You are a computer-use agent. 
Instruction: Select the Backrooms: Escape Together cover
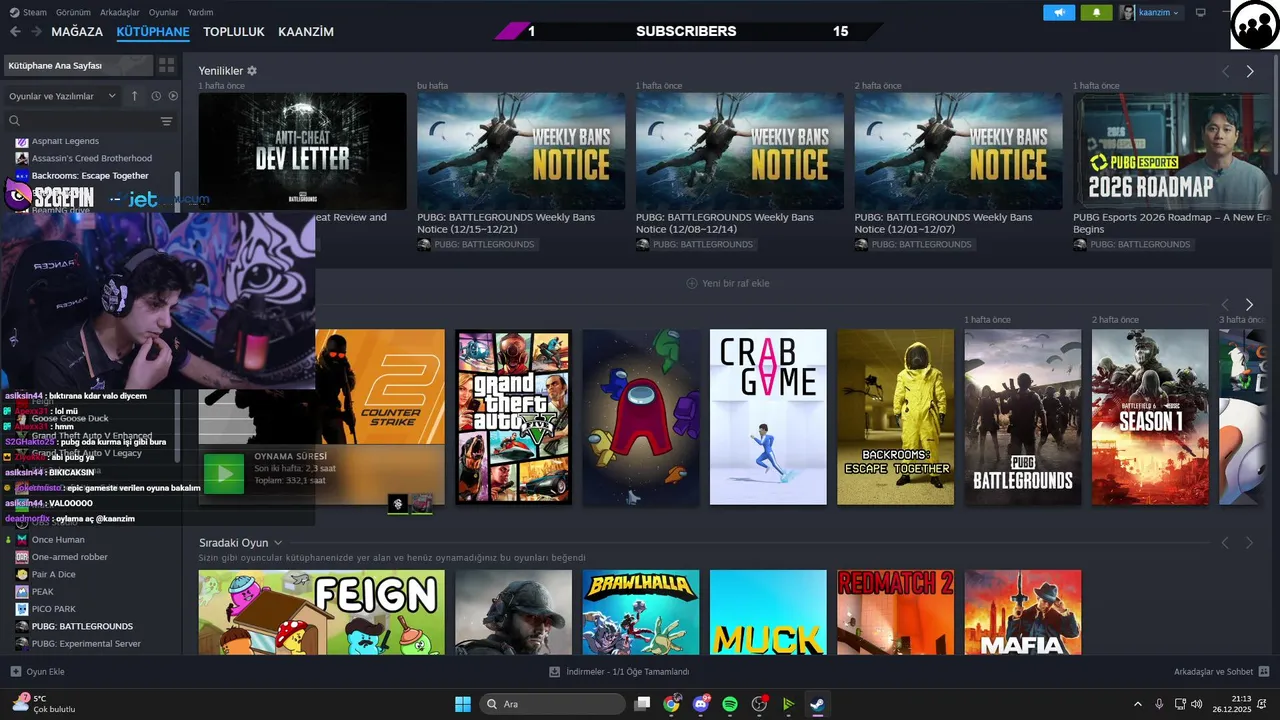895,417
